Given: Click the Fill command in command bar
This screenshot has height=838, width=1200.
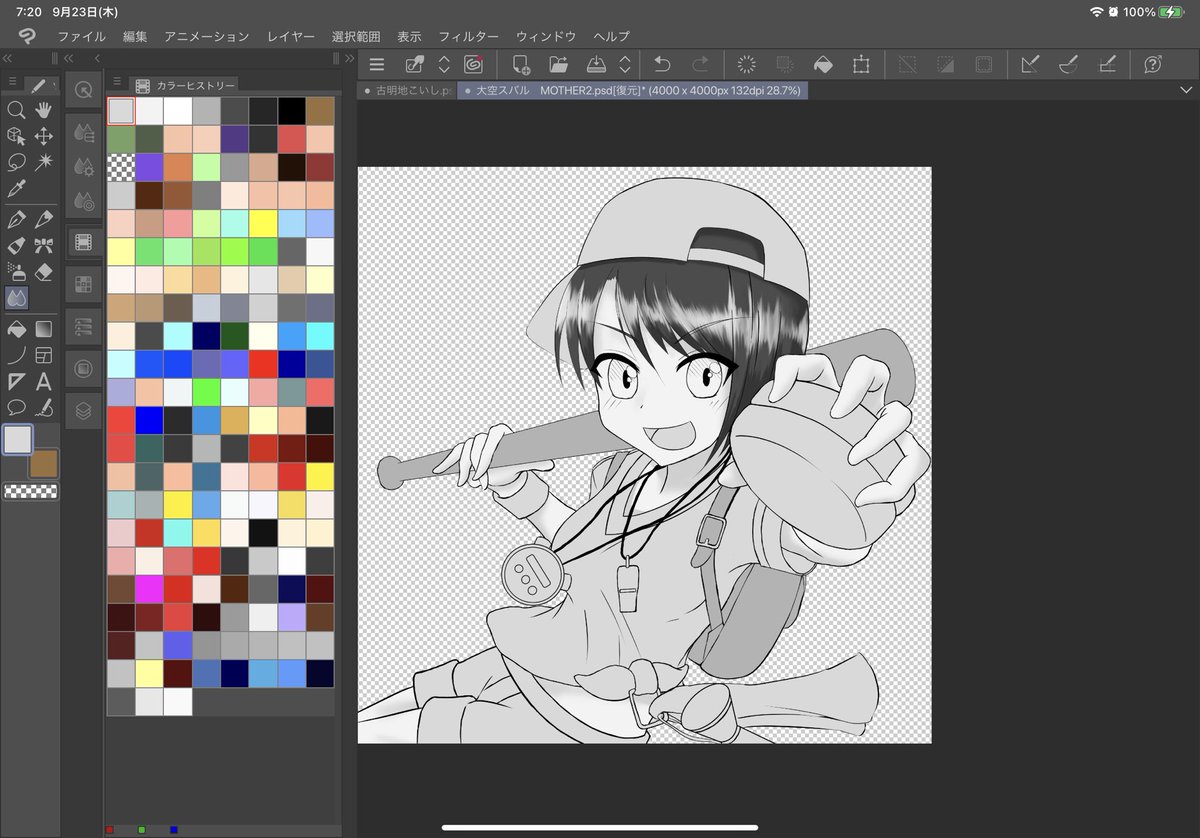Looking at the screenshot, I should point(823,65).
